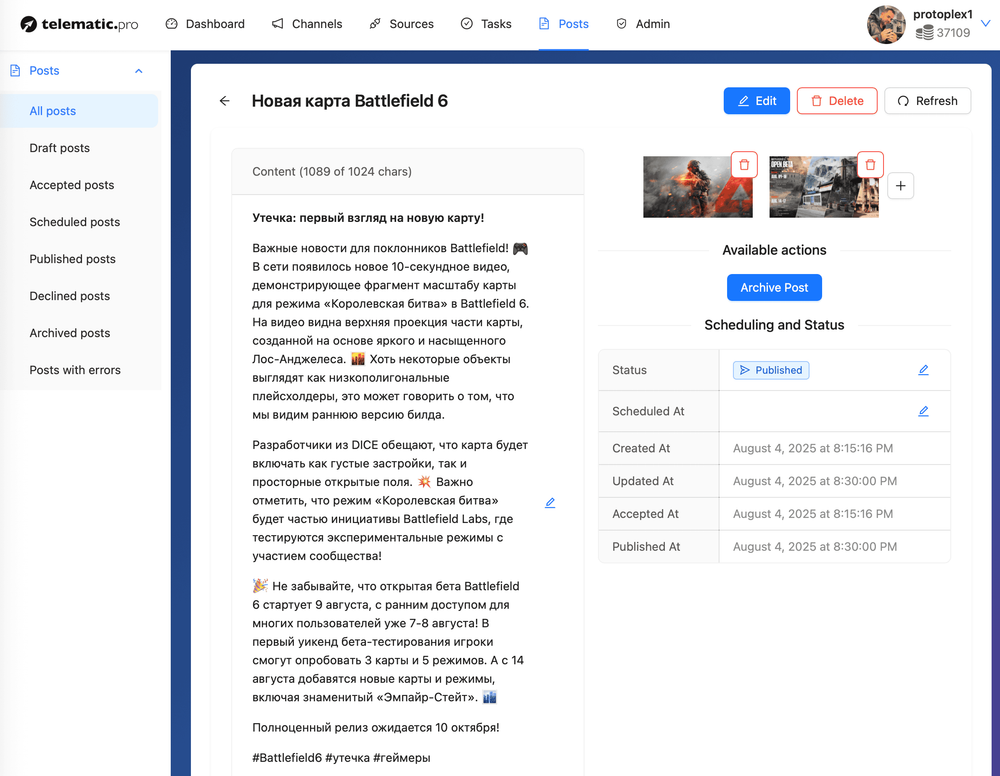Open the first soldier image thumbnail
This screenshot has width=1000, height=776.
click(x=697, y=187)
